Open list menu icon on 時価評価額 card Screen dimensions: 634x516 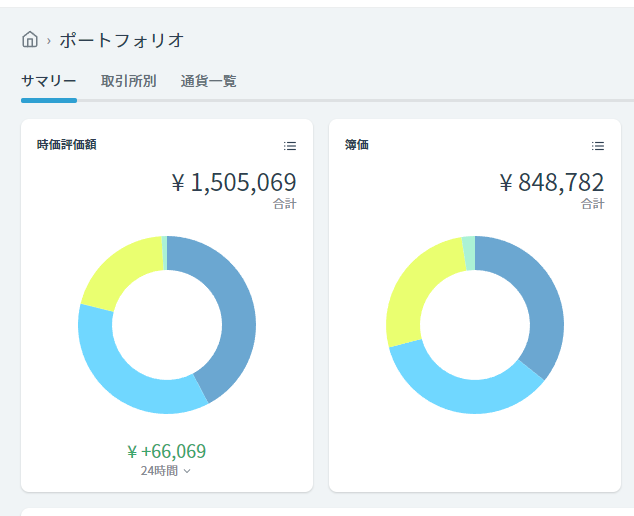290,146
